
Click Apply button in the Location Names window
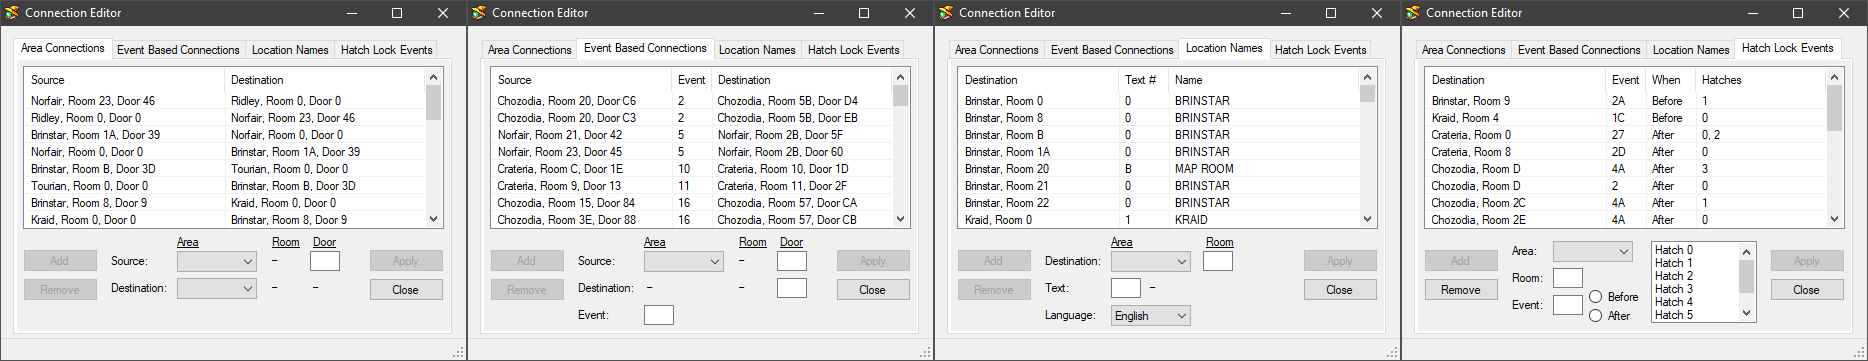1339,261
